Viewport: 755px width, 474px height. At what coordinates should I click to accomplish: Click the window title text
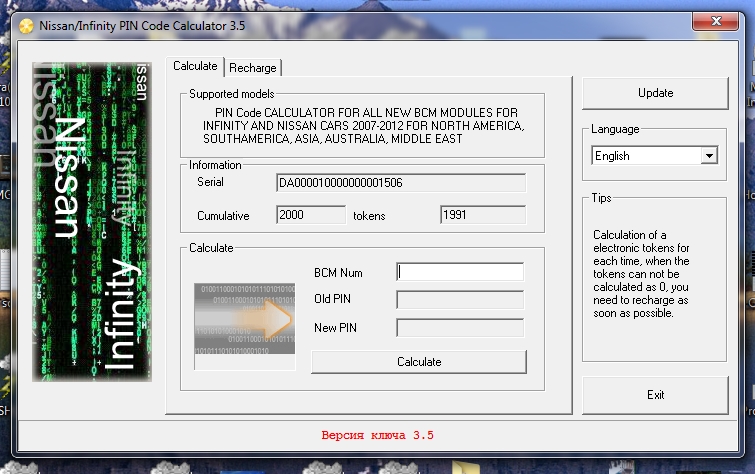pyautogui.click(x=142, y=26)
